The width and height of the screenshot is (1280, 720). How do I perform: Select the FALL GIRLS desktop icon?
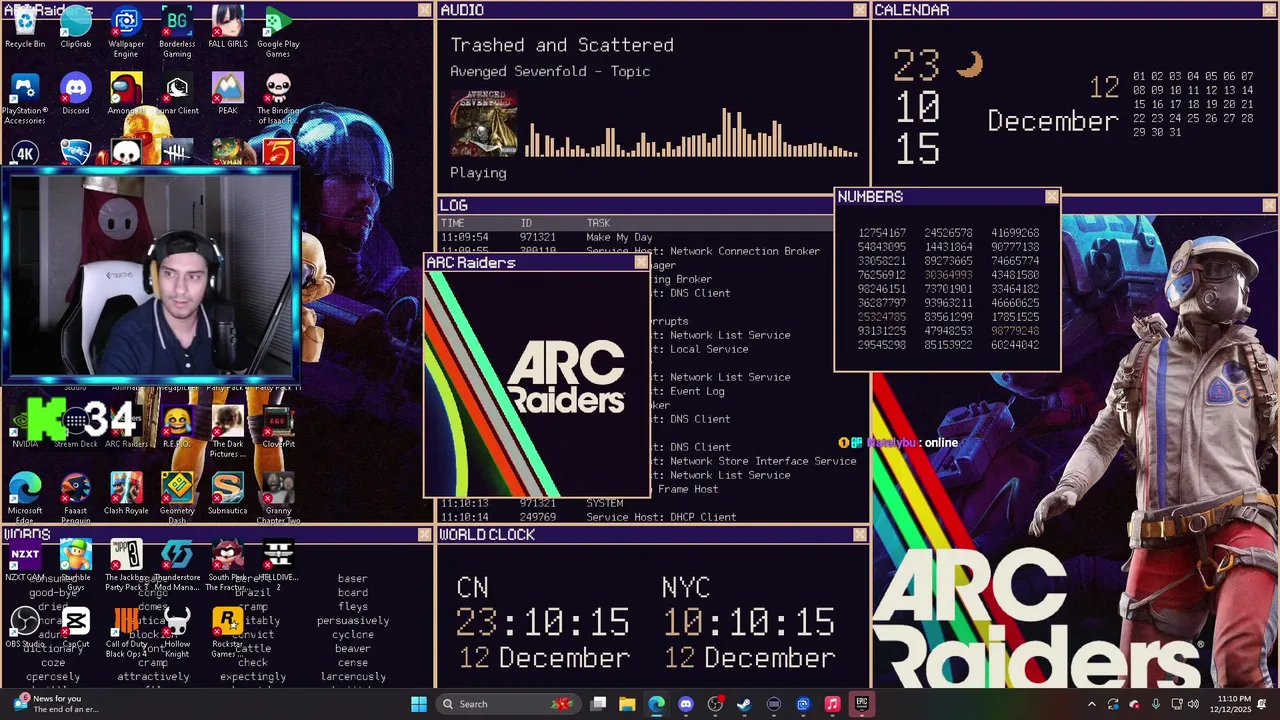tap(228, 28)
